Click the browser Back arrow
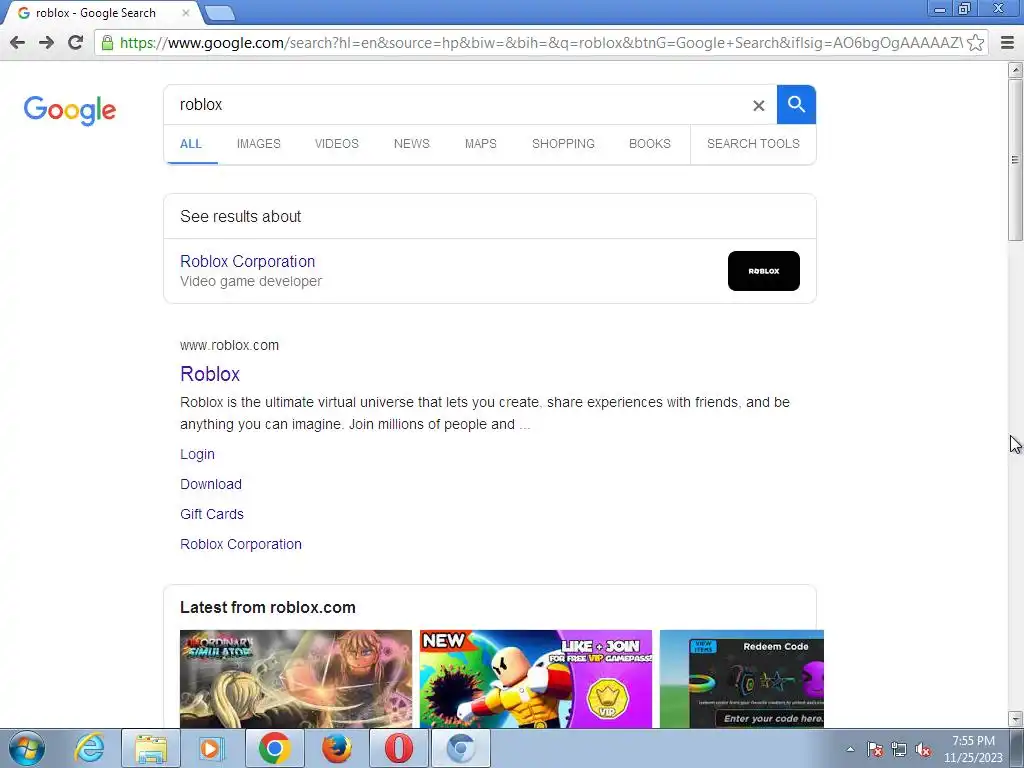1024x768 pixels. pos(18,43)
